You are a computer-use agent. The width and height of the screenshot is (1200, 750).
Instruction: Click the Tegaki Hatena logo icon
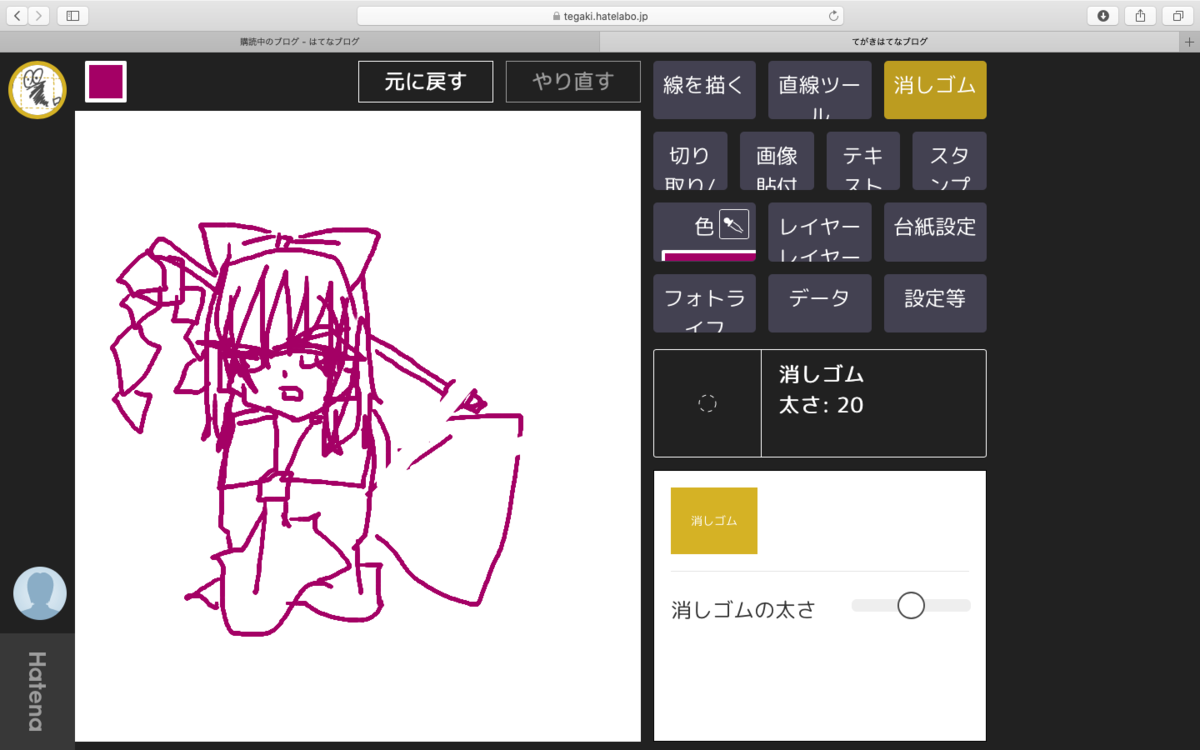(x=37, y=90)
